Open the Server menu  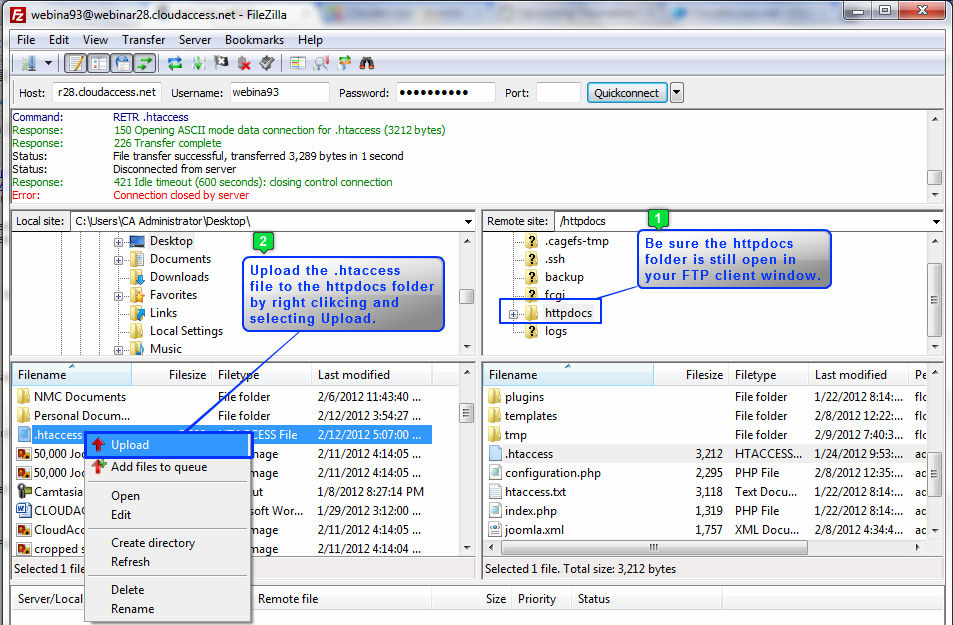click(x=194, y=40)
